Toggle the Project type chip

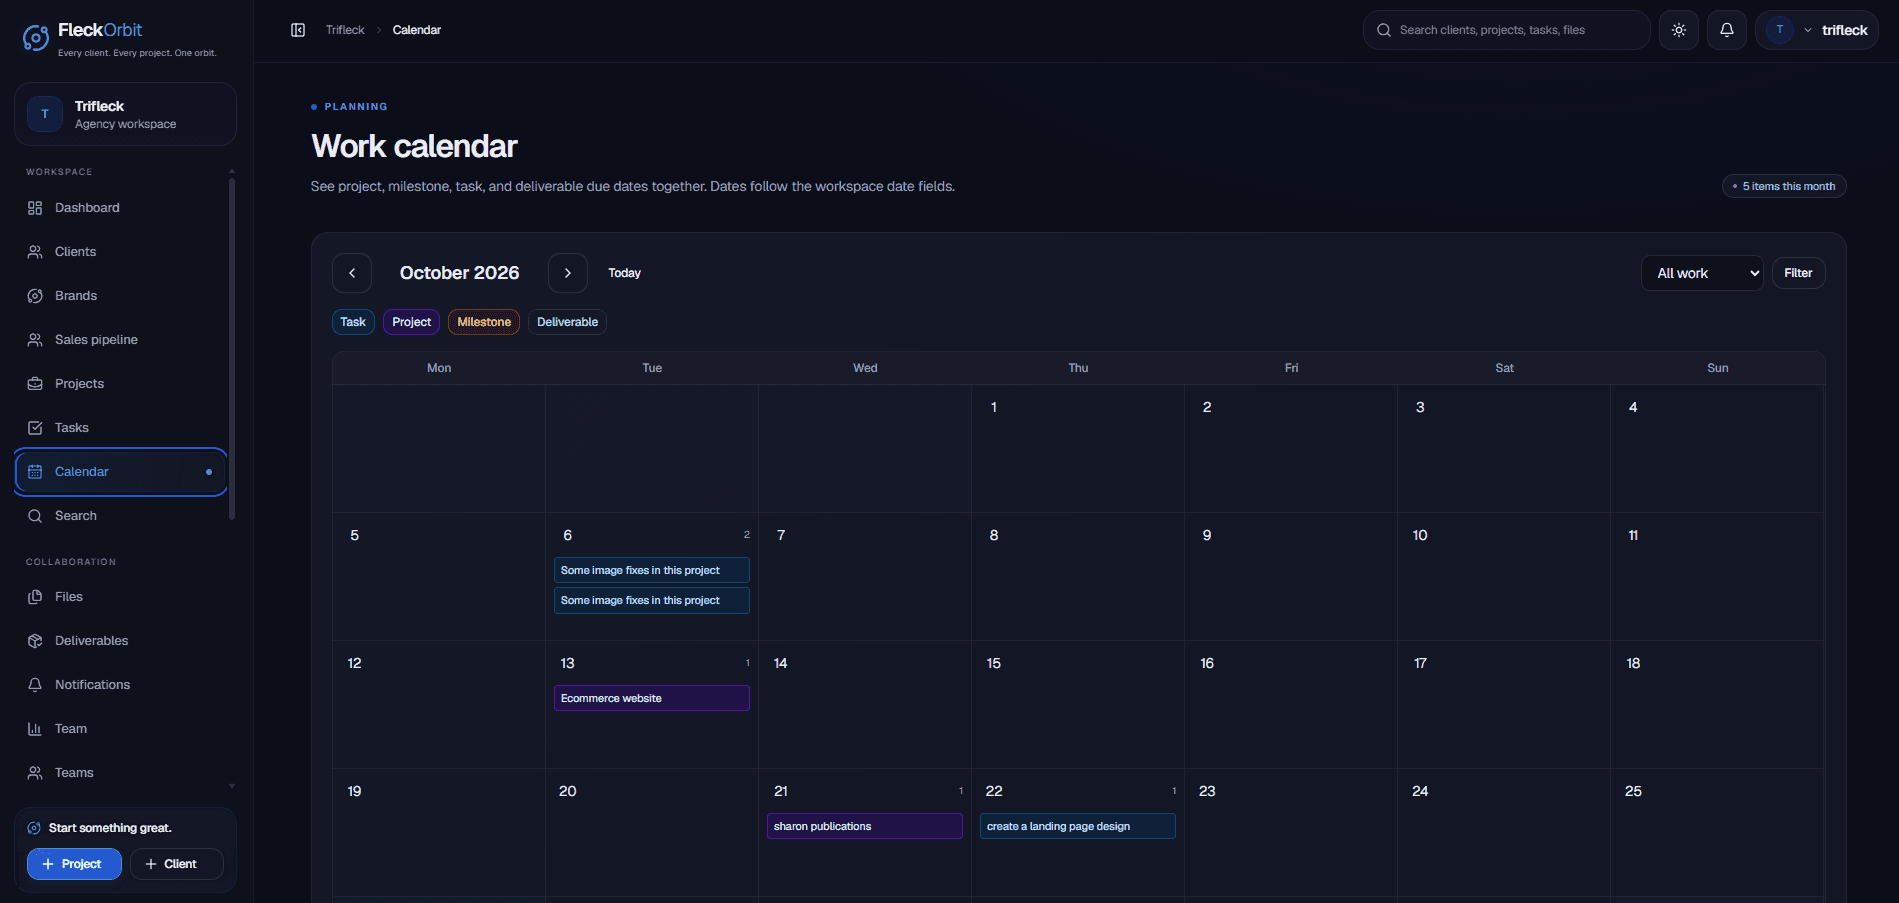coord(411,322)
